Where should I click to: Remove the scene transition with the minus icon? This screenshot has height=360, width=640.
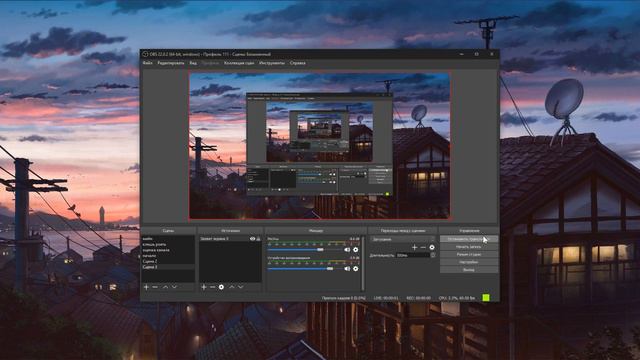click(423, 247)
